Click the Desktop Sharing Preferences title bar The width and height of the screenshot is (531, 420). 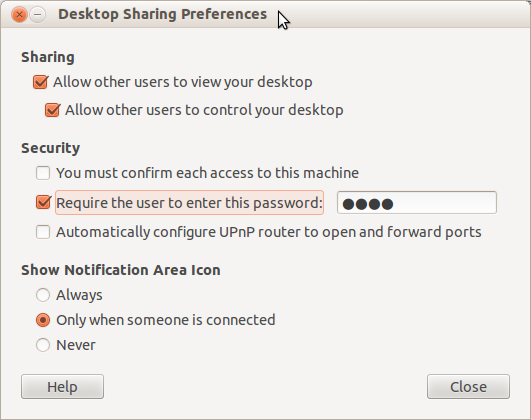click(x=163, y=14)
